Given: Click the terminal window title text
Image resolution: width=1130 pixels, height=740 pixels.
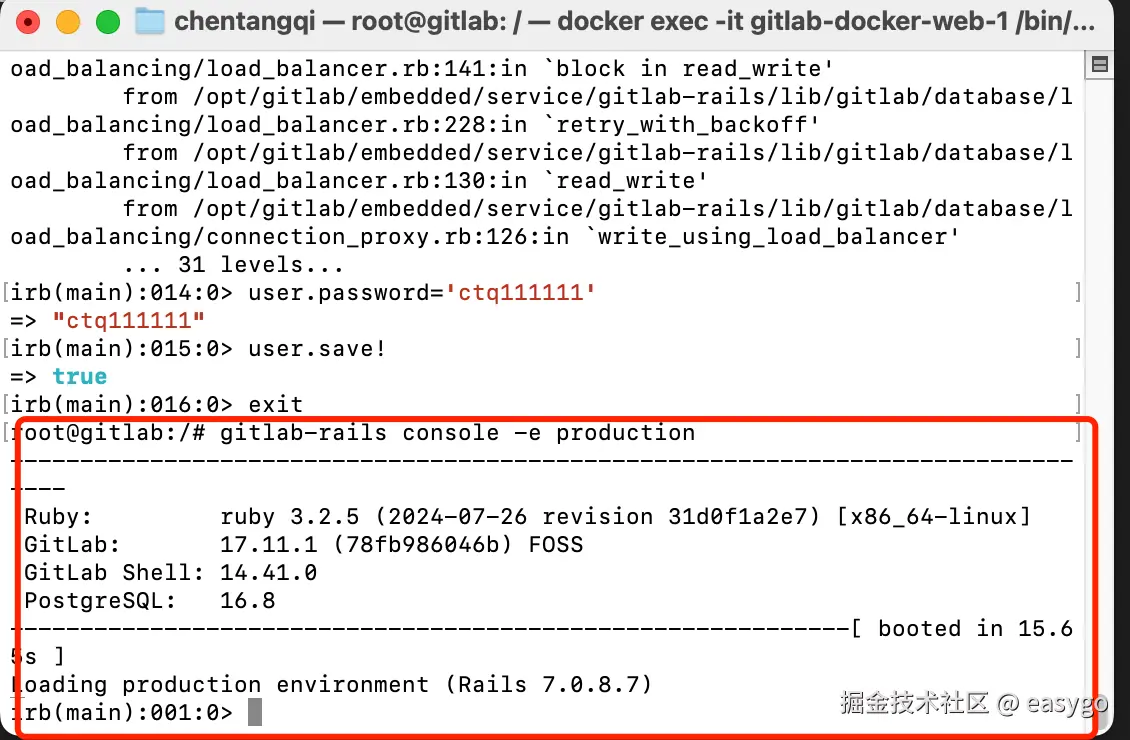Looking at the screenshot, I should pyautogui.click(x=634, y=21).
